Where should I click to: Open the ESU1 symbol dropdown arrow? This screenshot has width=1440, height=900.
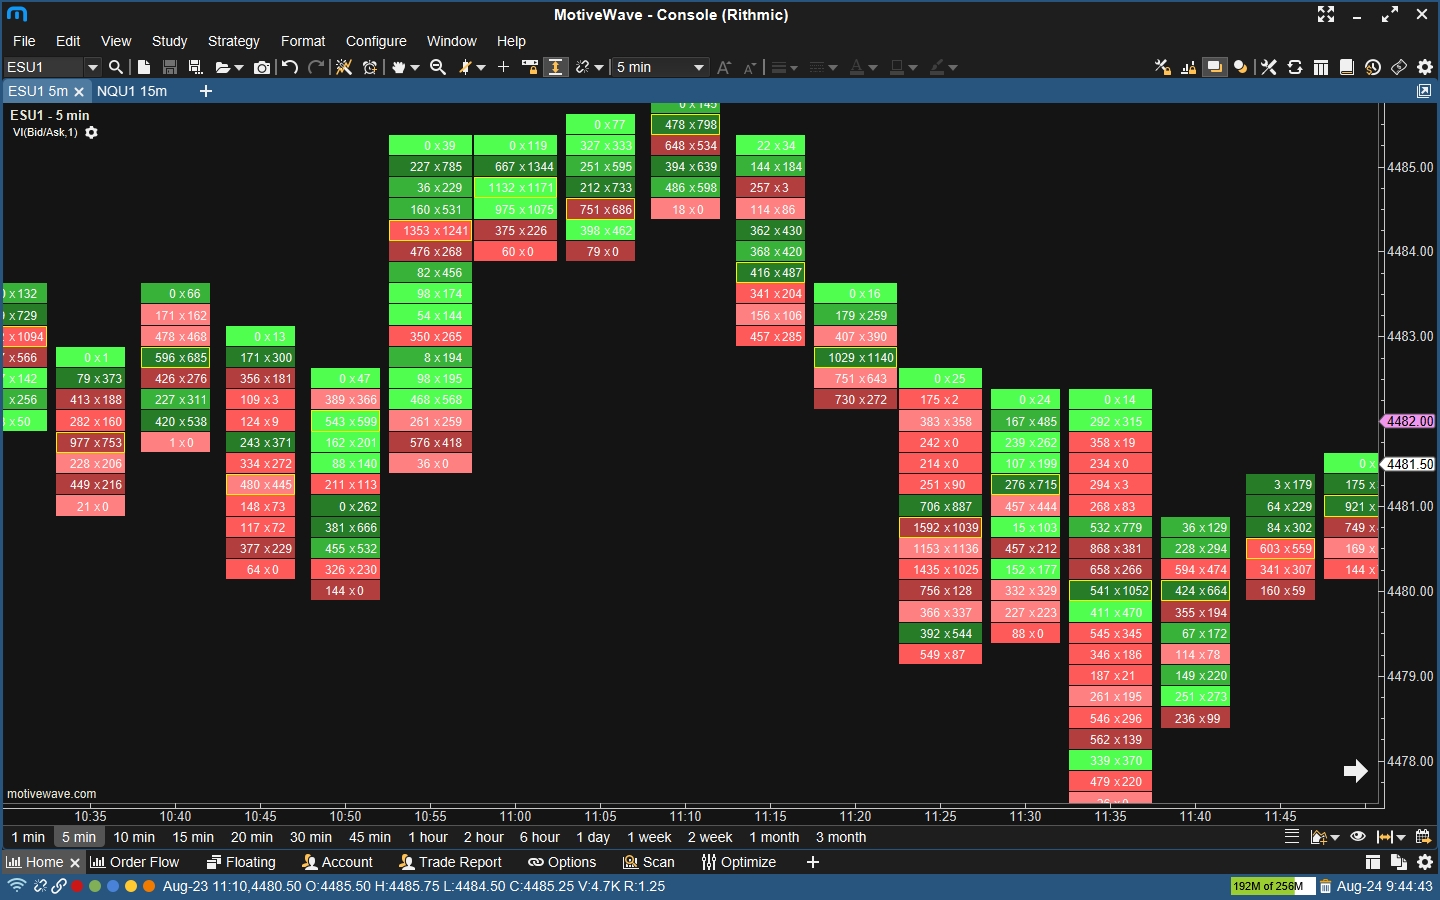(93, 67)
